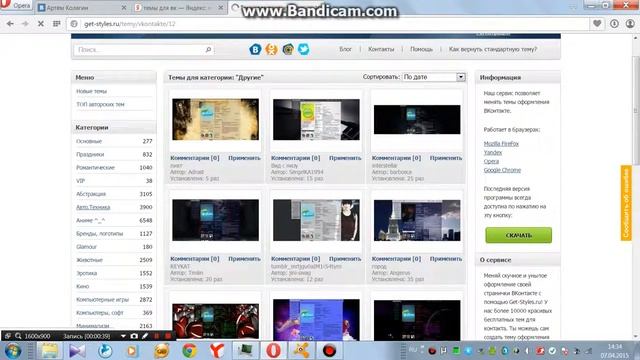Click the Bandicam pause recording button
Image resolution: width=640 pixels, height=360 pixels.
tap(156, 336)
